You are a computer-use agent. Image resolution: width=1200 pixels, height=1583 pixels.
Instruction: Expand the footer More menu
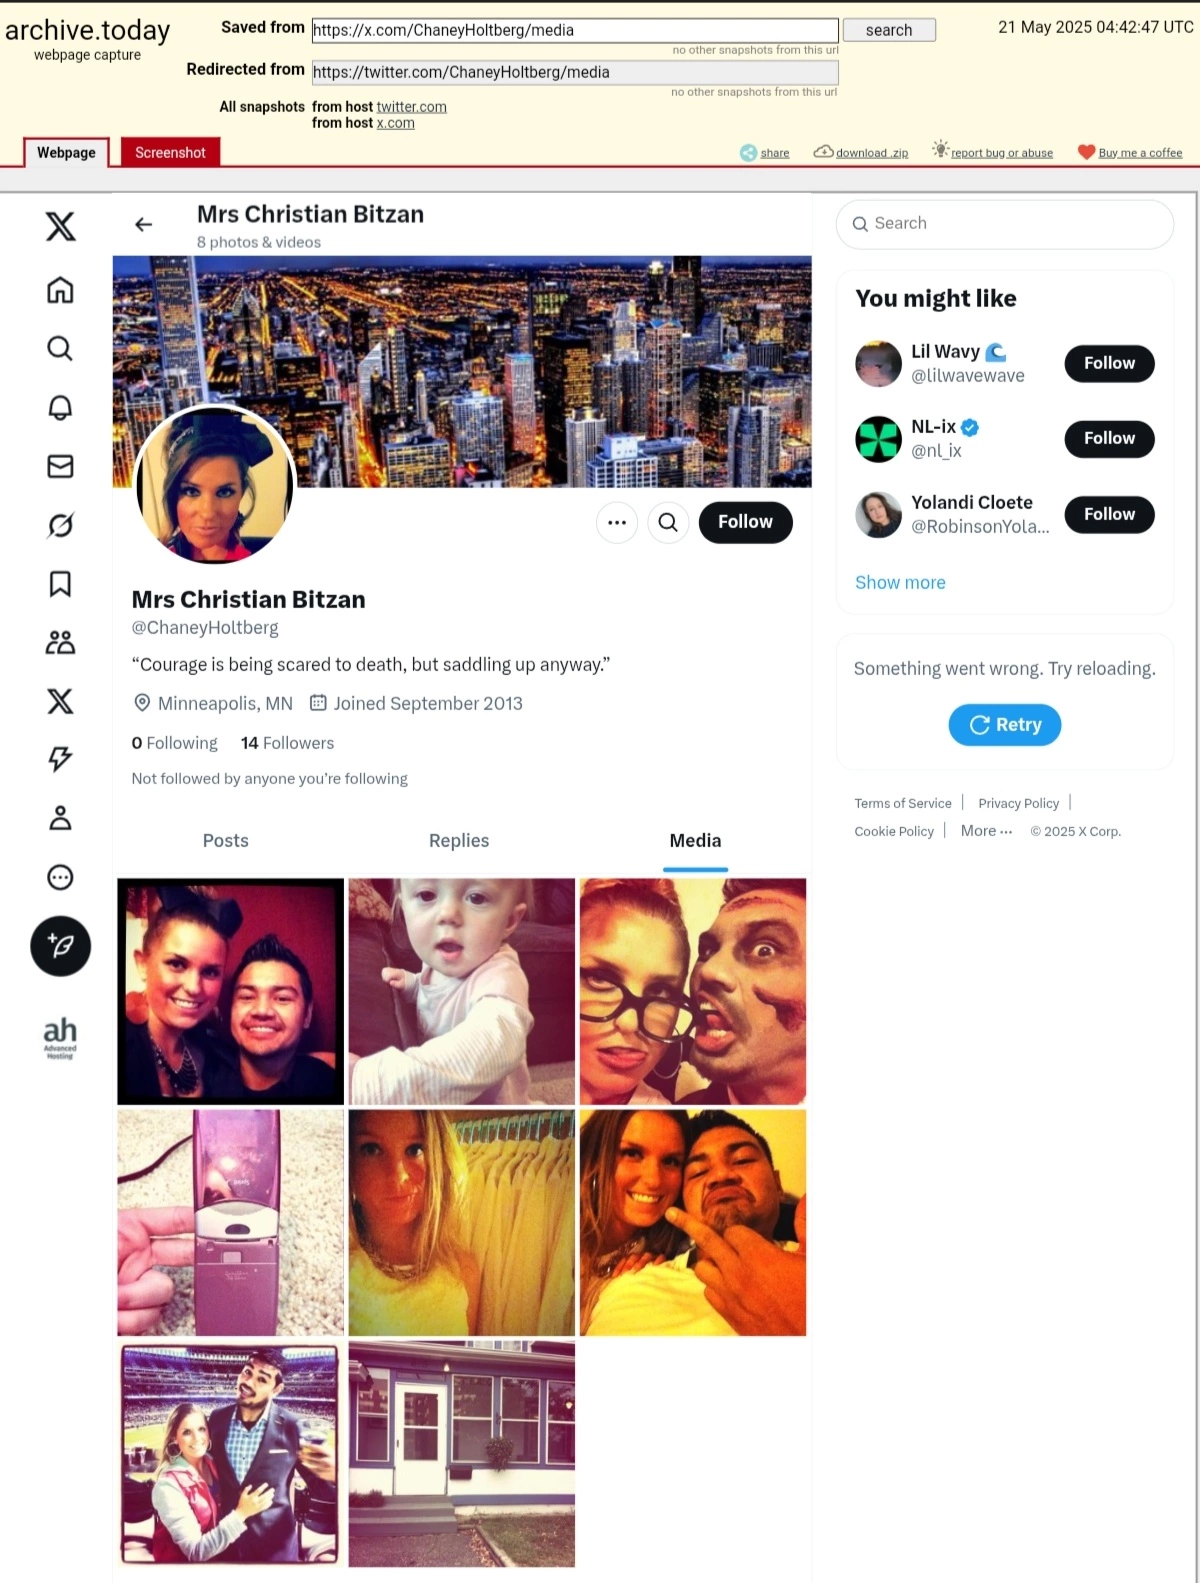(986, 830)
